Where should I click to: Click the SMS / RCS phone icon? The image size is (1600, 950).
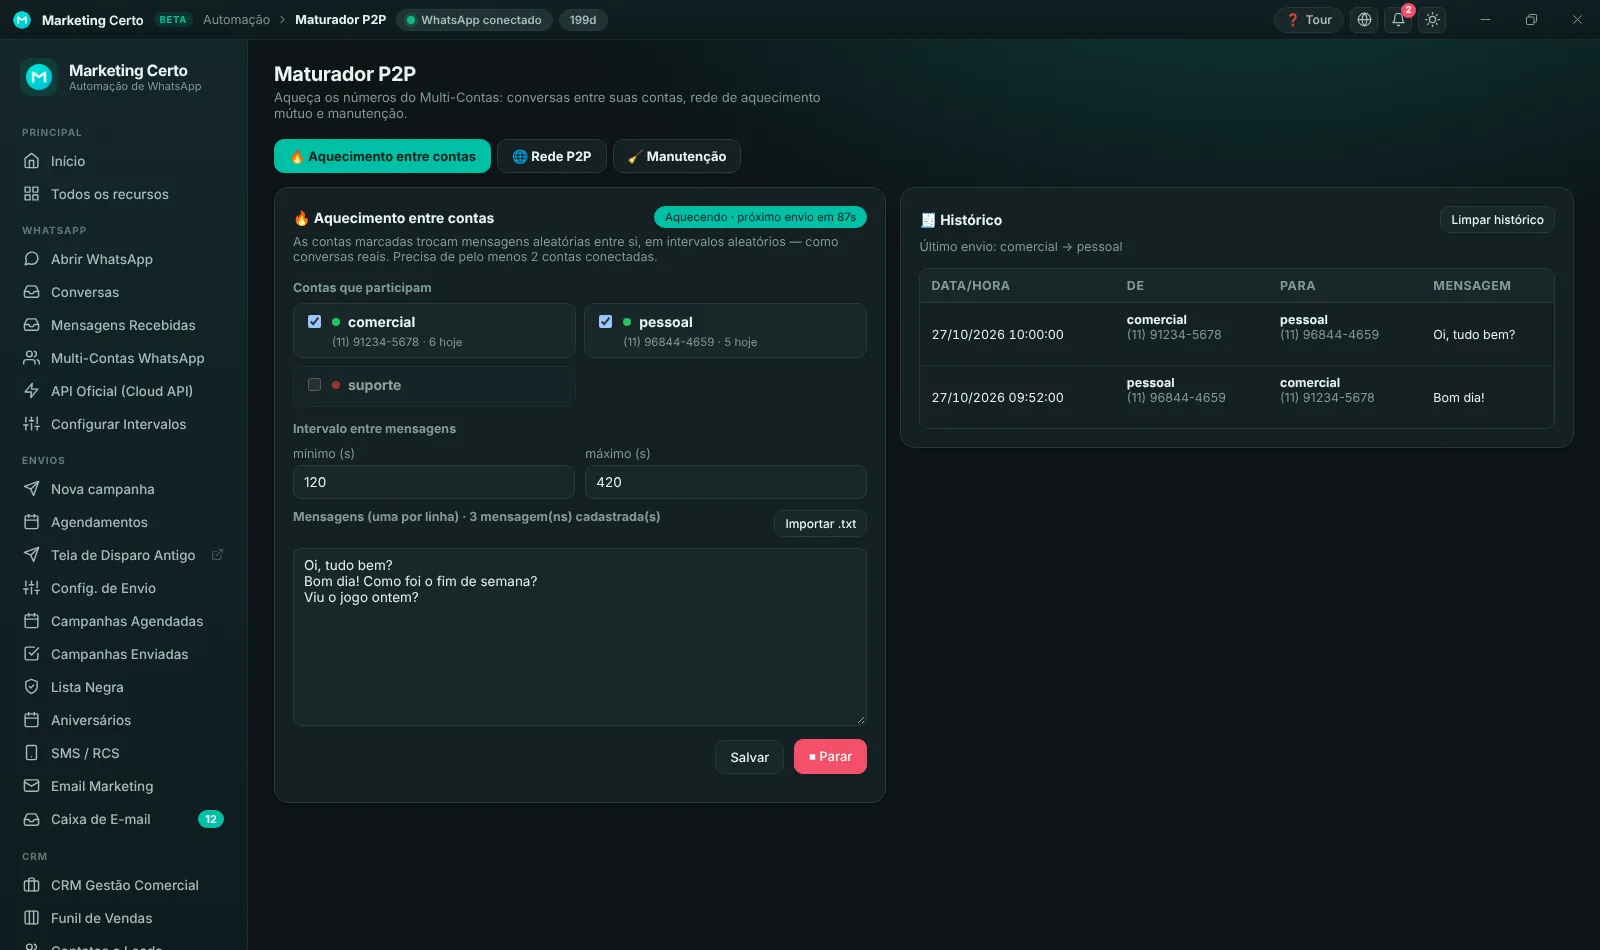[x=32, y=753]
